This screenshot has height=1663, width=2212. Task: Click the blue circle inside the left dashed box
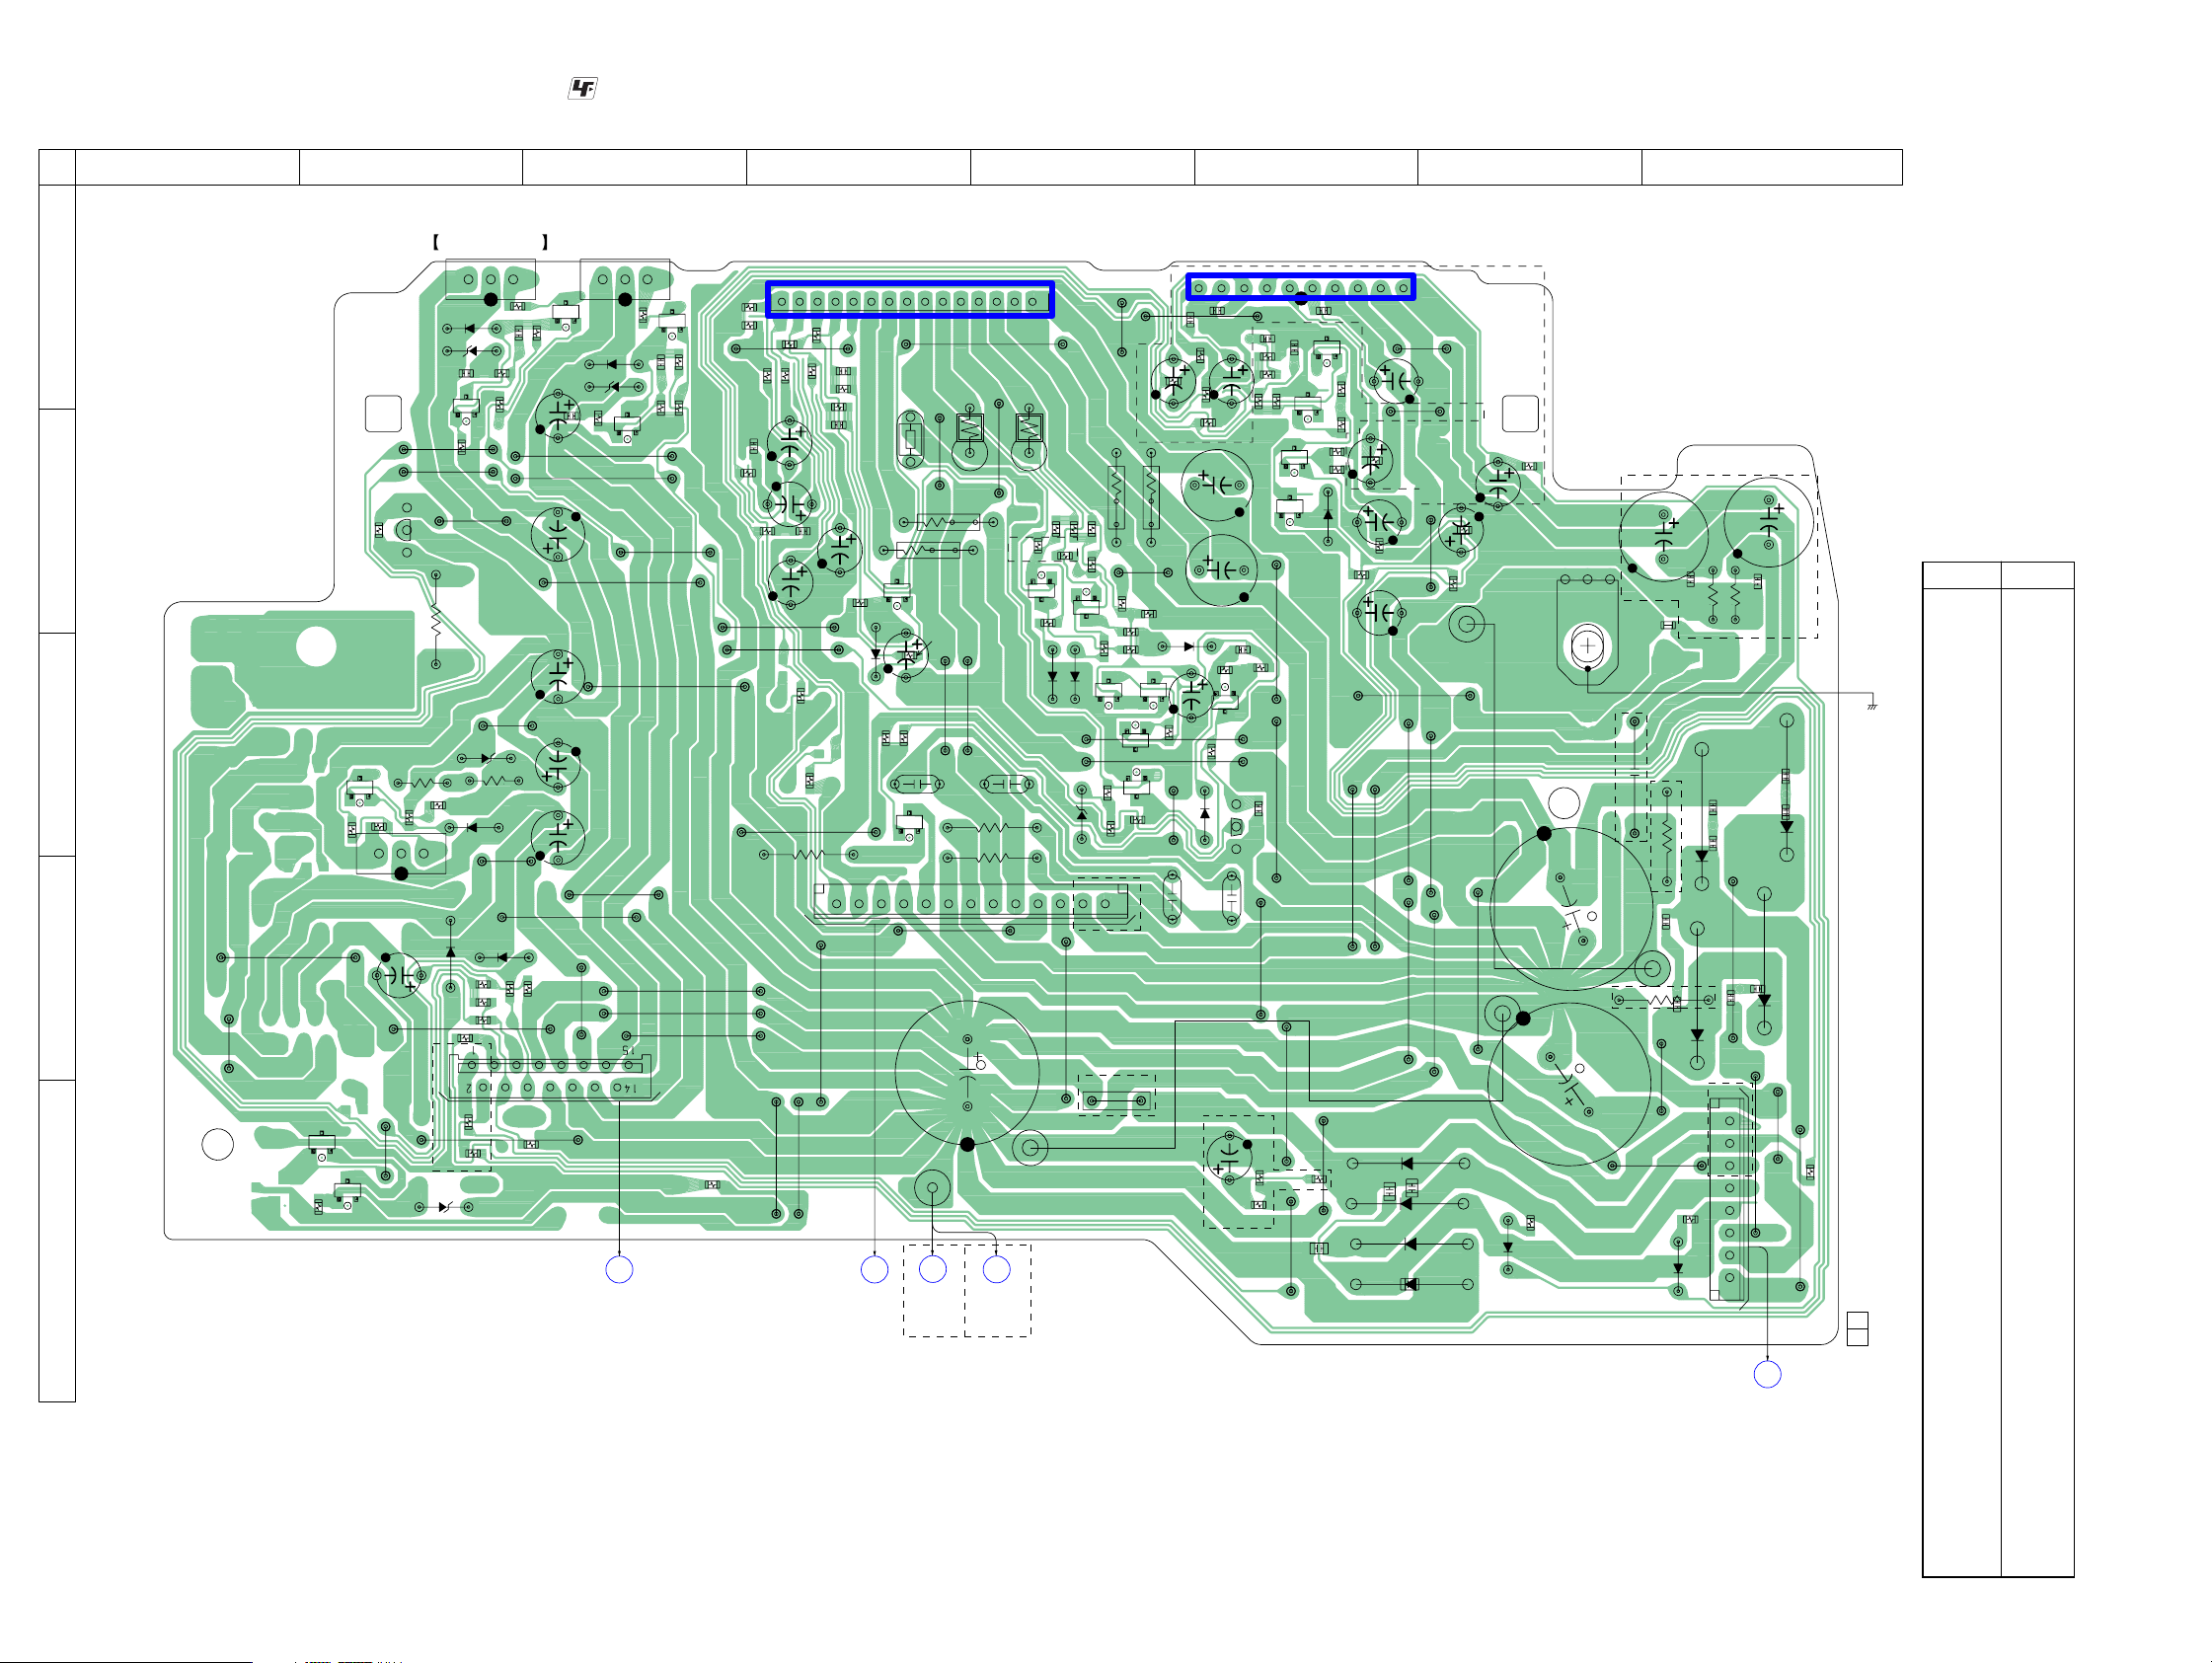click(x=933, y=1270)
